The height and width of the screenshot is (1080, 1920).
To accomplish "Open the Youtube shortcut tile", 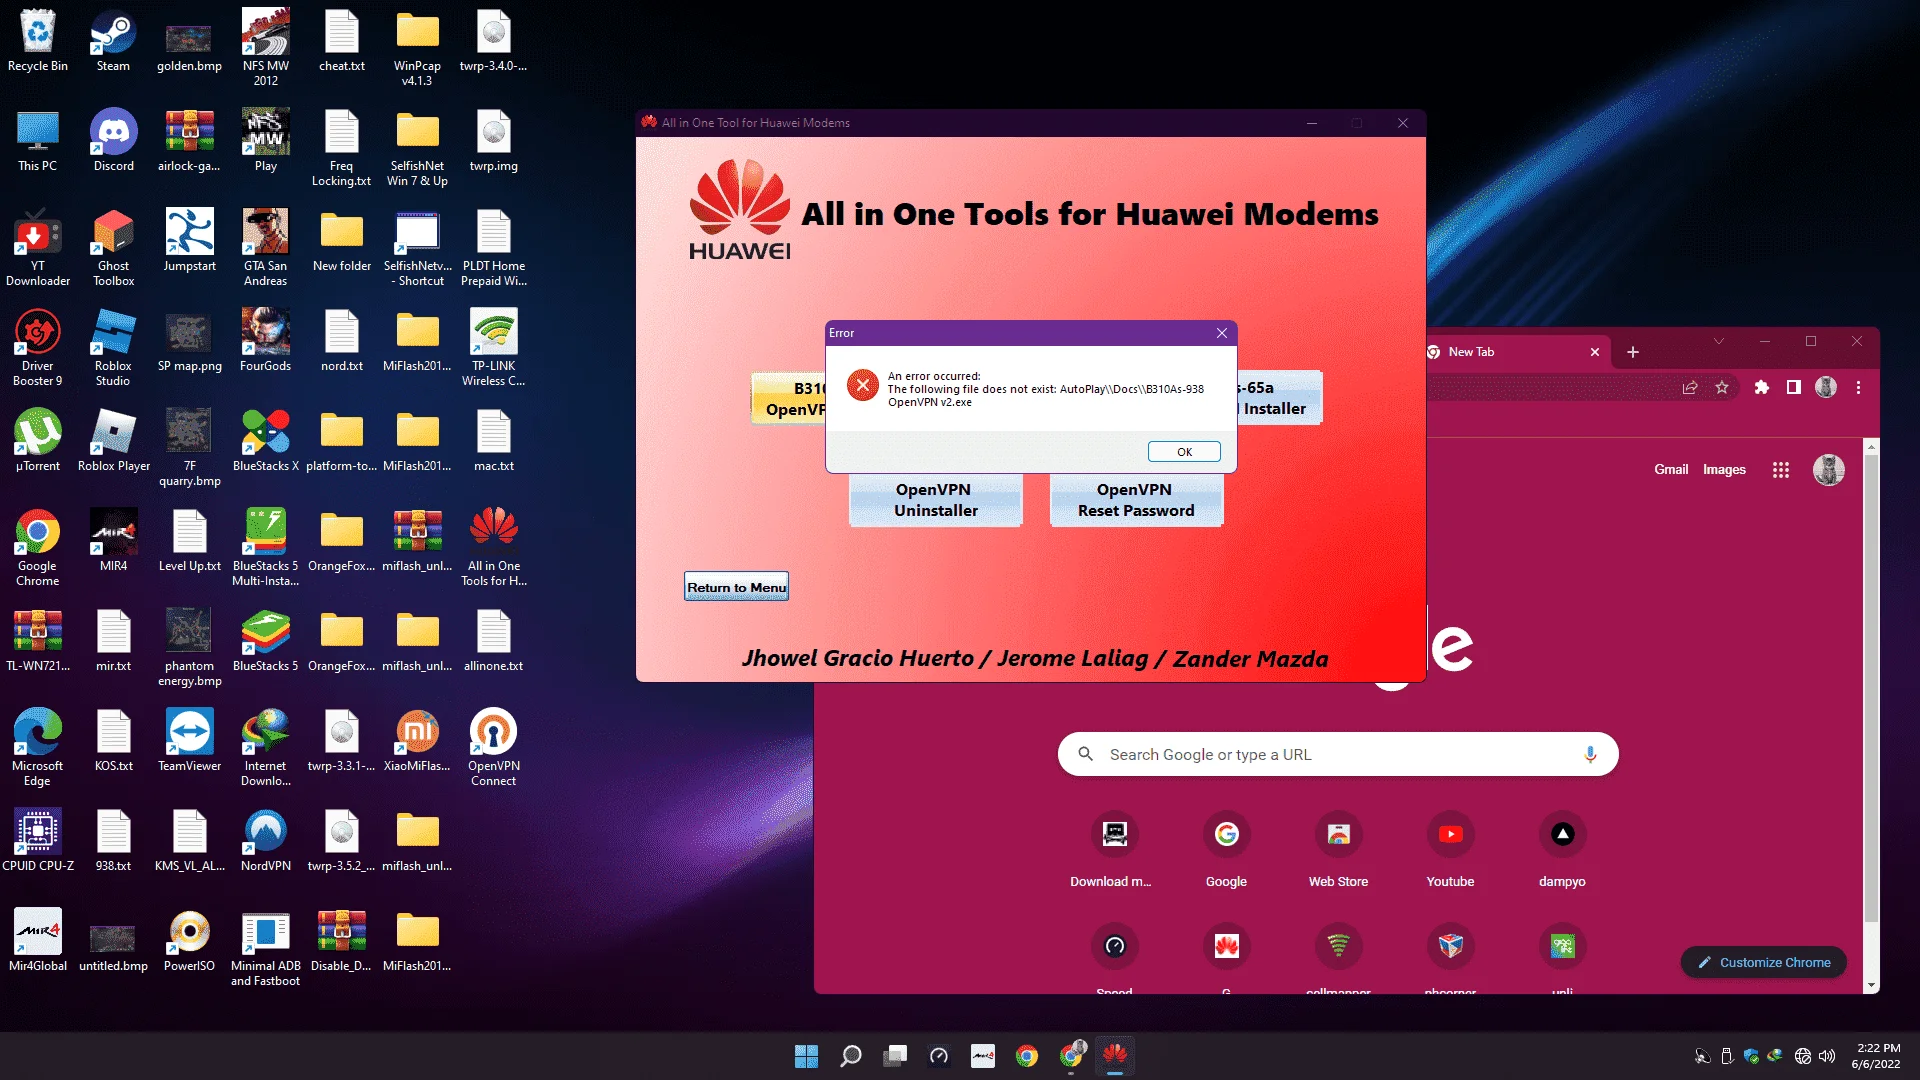I will pos(1450,848).
